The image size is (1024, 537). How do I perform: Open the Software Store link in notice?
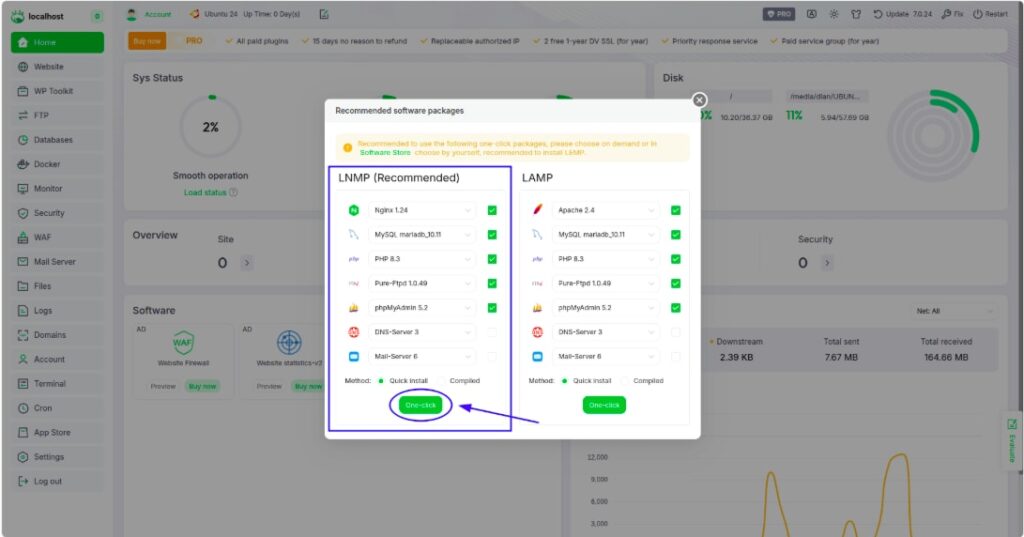pyautogui.click(x=385, y=153)
